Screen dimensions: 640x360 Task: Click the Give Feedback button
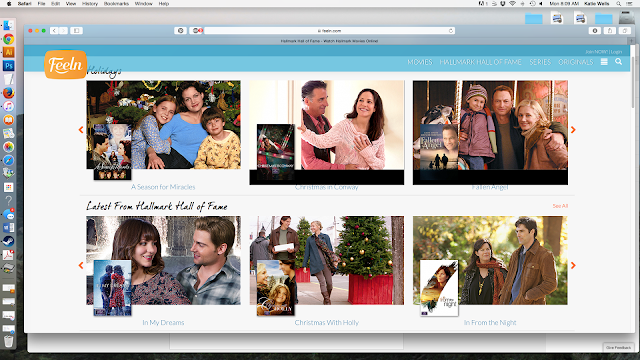(x=618, y=347)
